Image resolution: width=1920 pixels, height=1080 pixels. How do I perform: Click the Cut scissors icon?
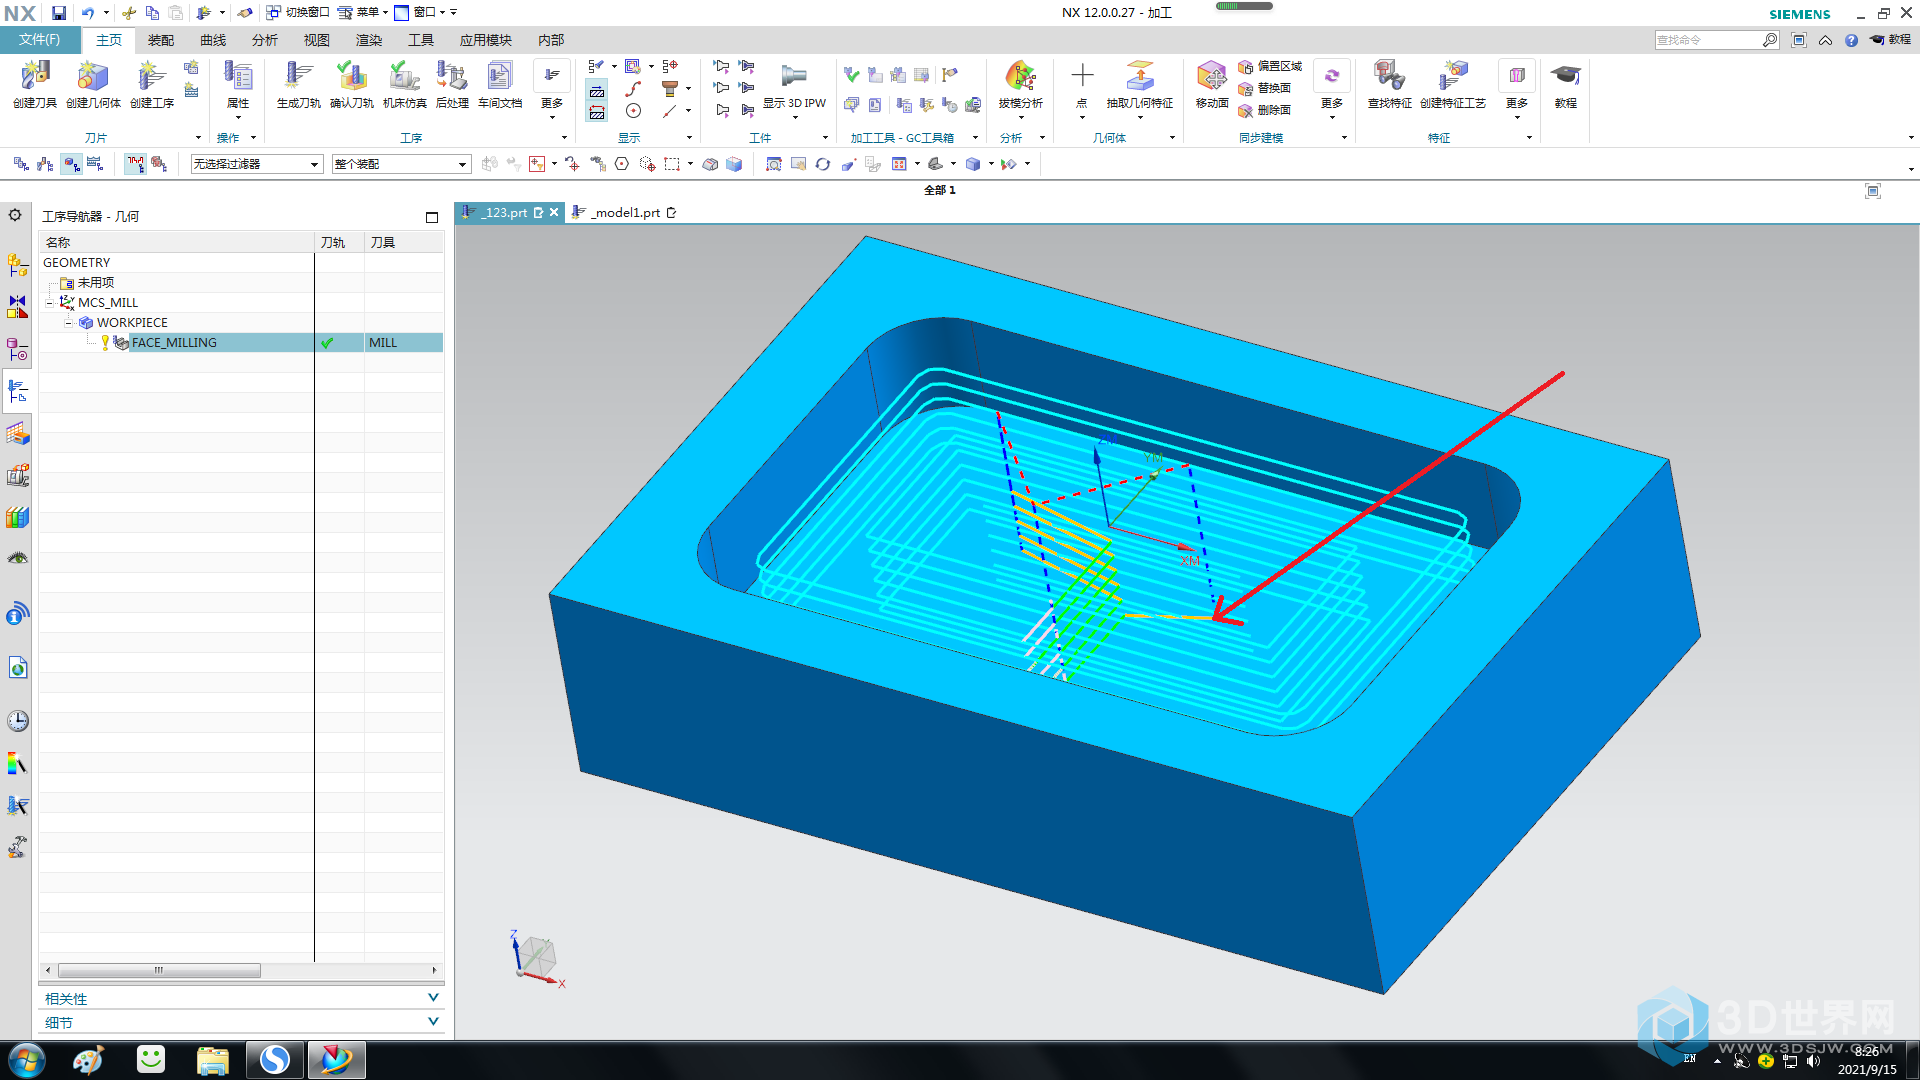tap(128, 13)
